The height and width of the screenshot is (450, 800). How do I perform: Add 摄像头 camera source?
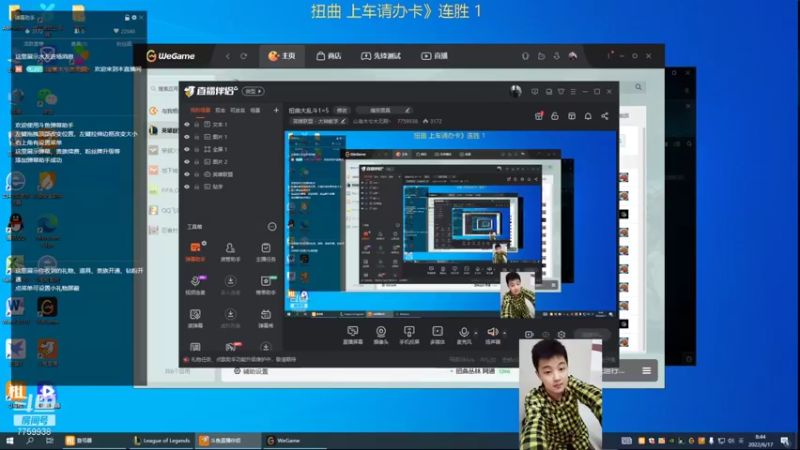pos(381,335)
